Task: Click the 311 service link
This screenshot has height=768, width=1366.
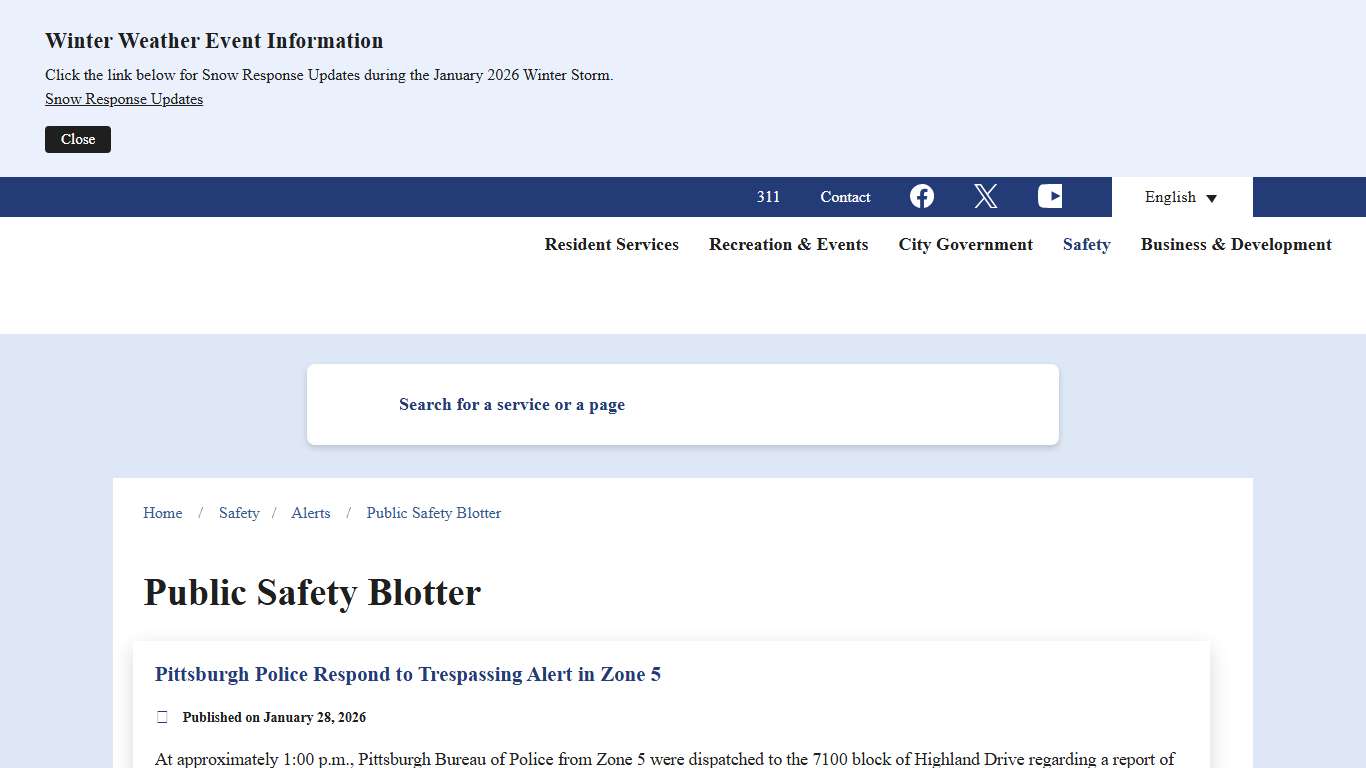Action: [x=768, y=197]
